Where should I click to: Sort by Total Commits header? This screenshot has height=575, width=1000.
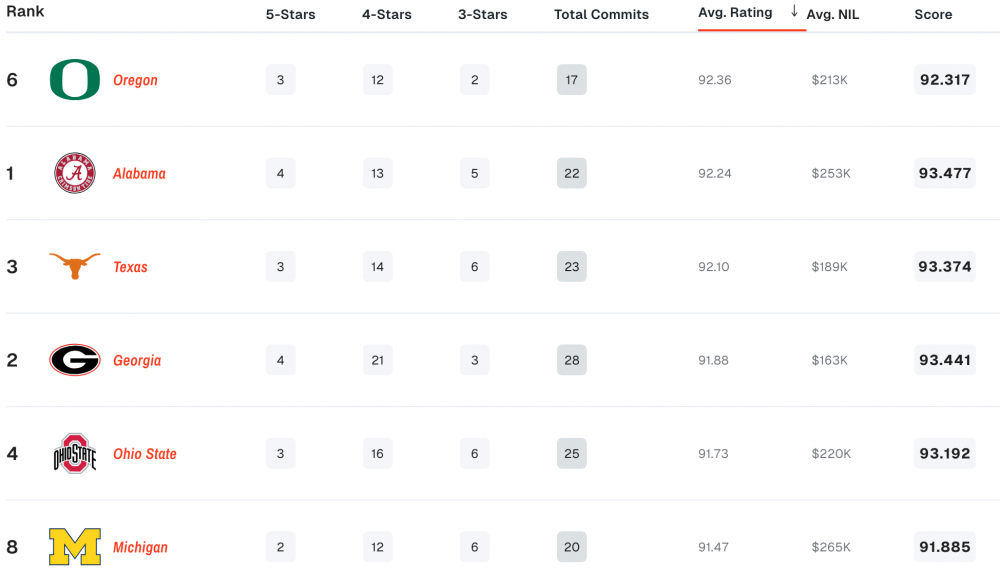pyautogui.click(x=601, y=15)
